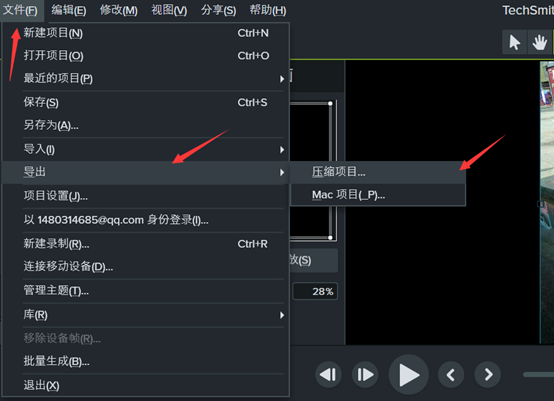The image size is (554, 401).
Task: Select 批量生成(B)... menu item
Action: point(146,361)
